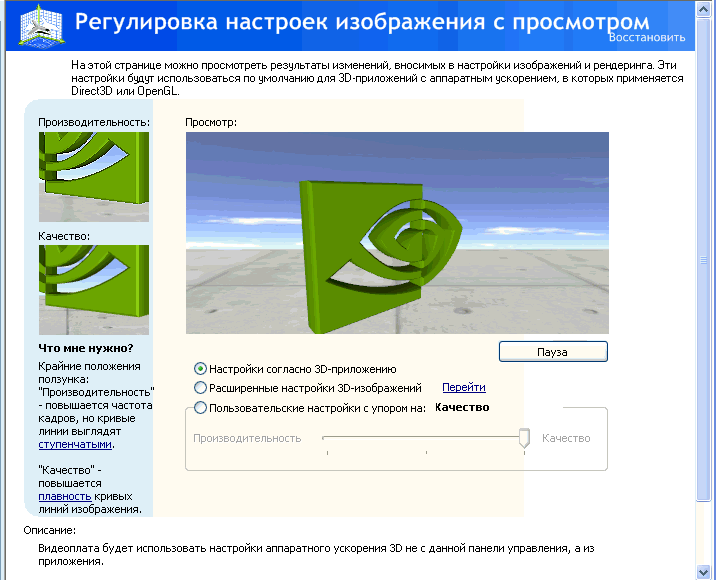716x580 pixels.
Task: Click the Производительность sample thumbnail
Action: [93, 176]
